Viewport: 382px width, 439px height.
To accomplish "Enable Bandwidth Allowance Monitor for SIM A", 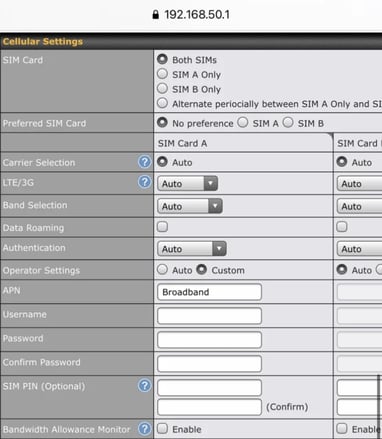I will point(162,428).
